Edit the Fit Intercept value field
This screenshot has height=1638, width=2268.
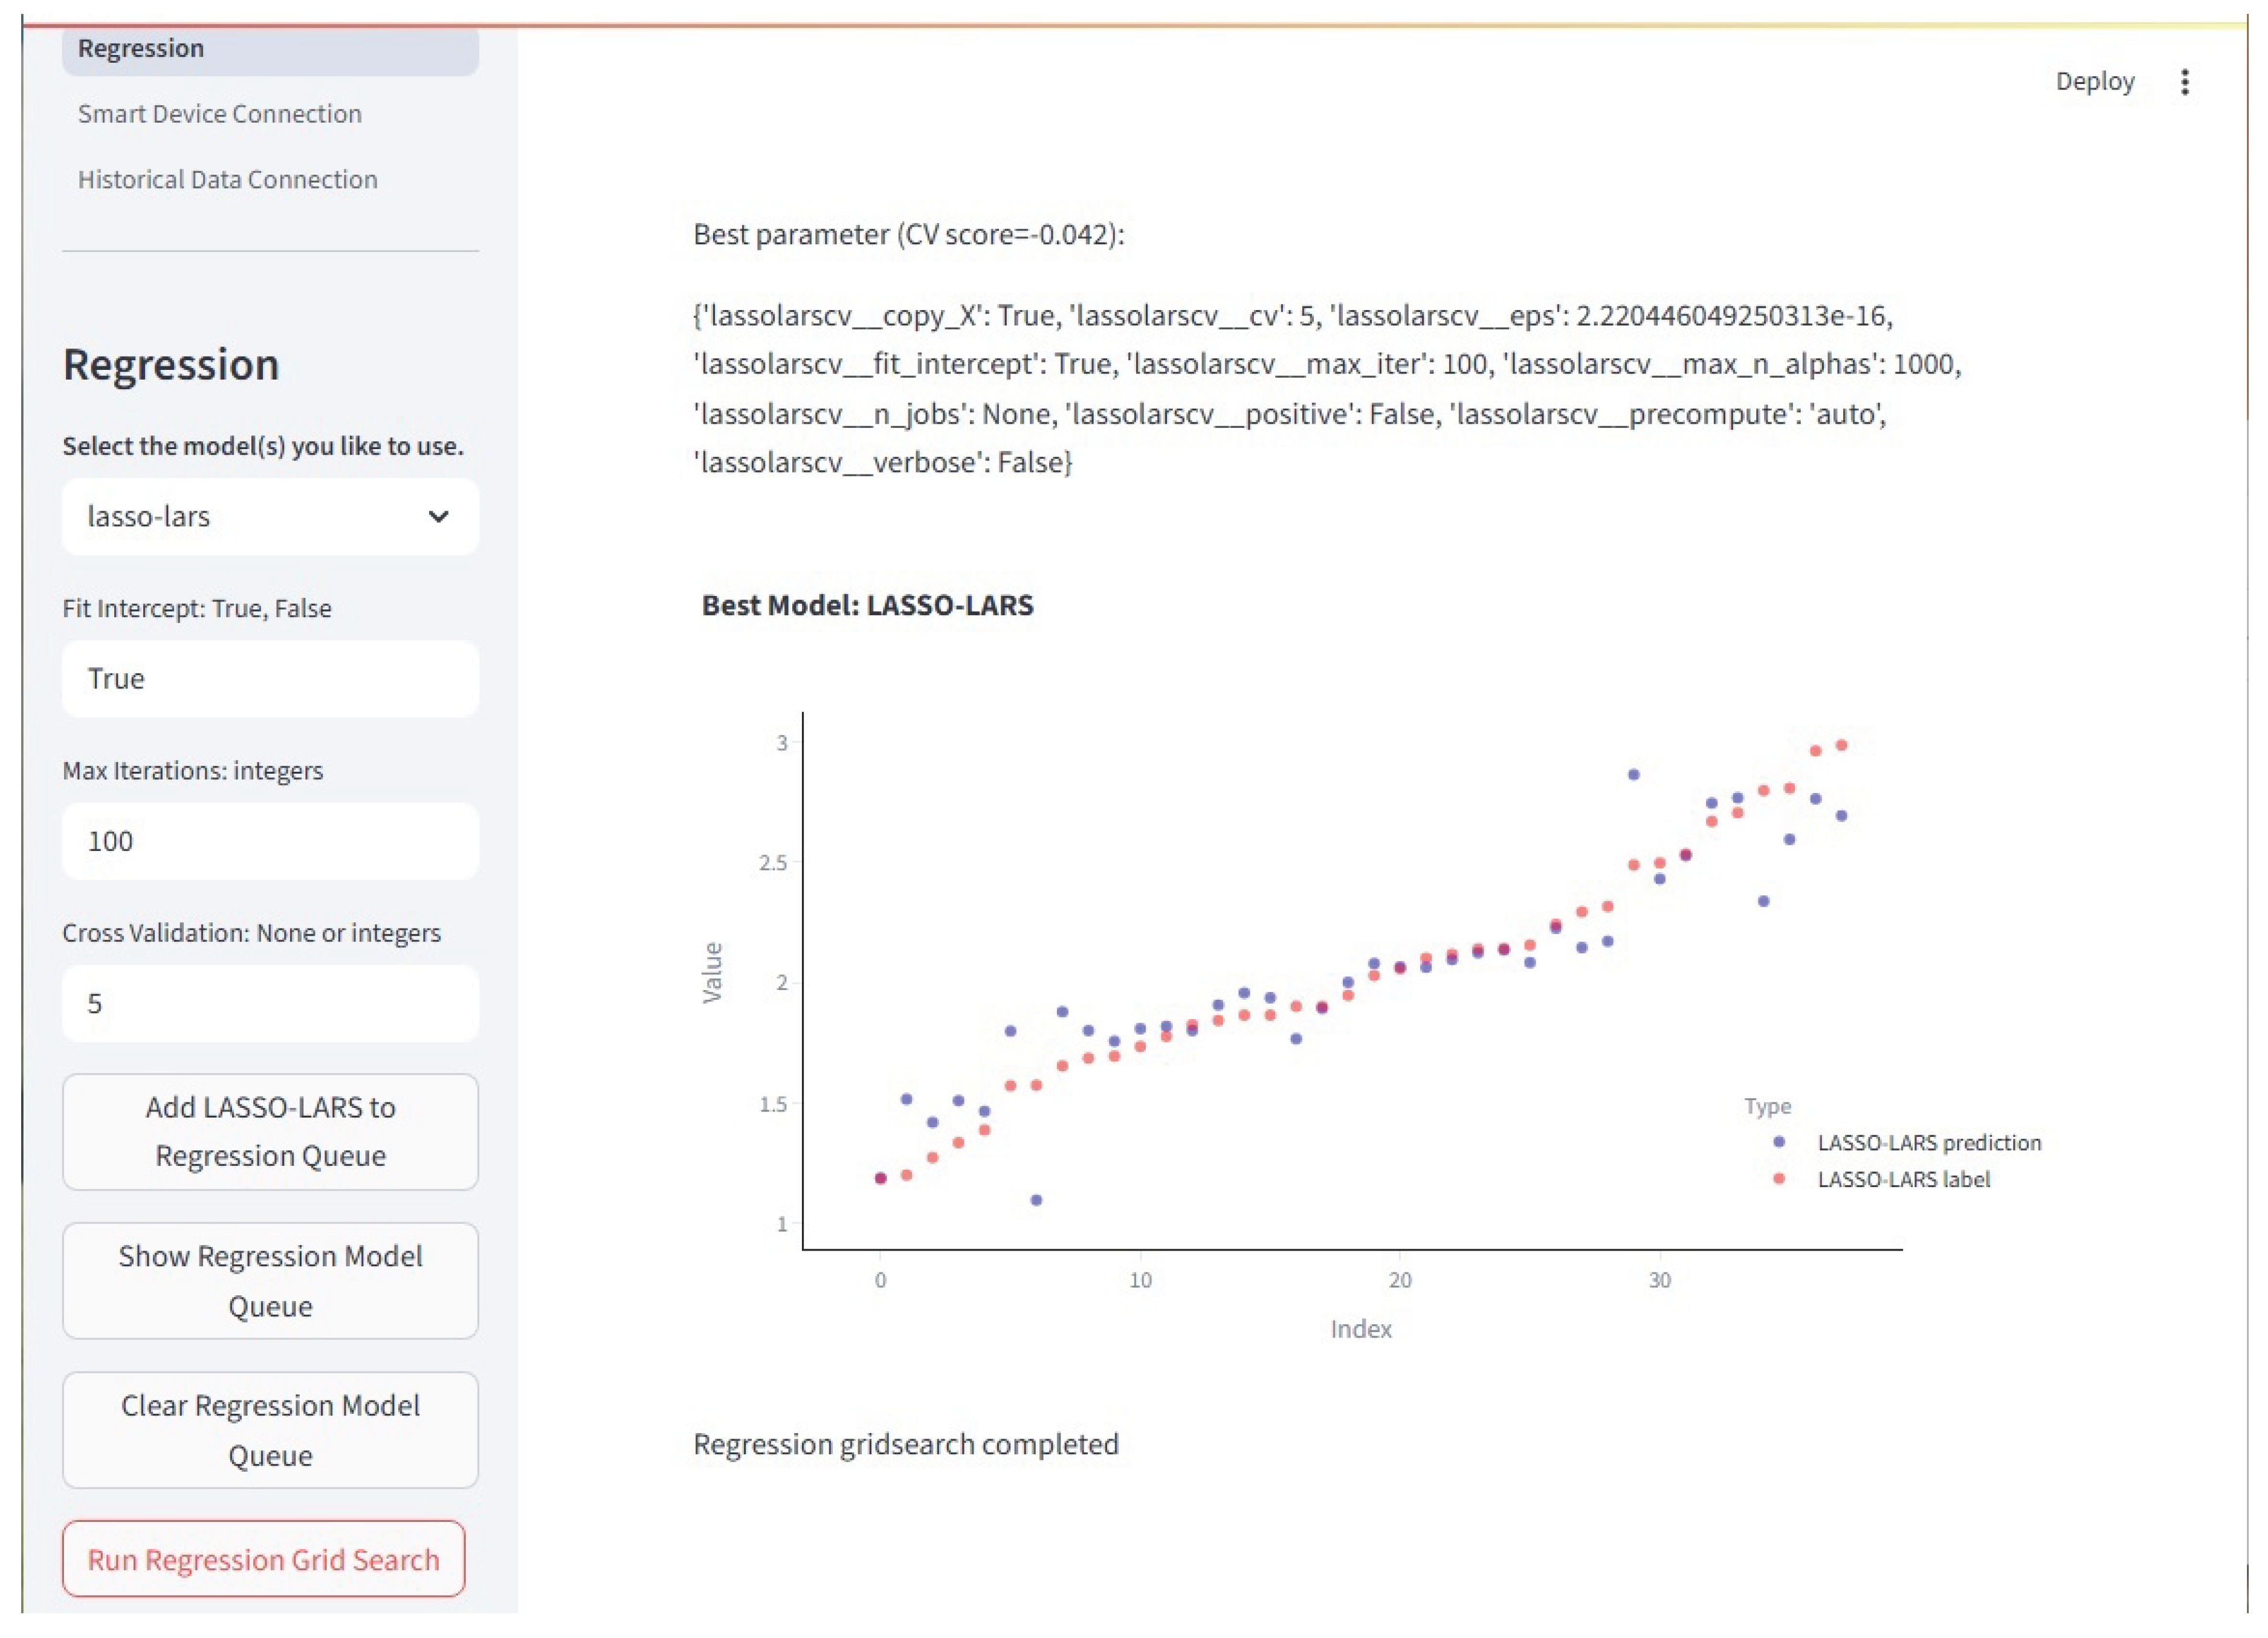pyautogui.click(x=270, y=678)
